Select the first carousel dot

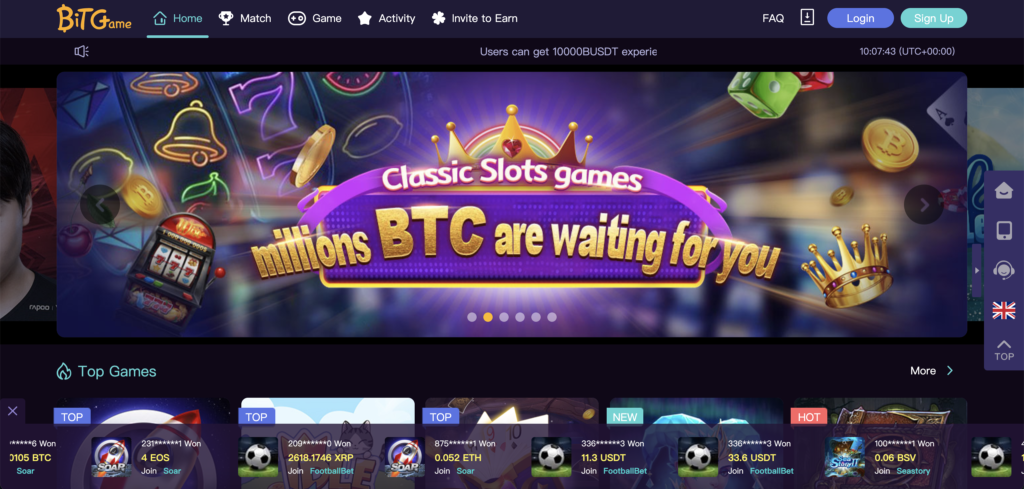tap(472, 317)
